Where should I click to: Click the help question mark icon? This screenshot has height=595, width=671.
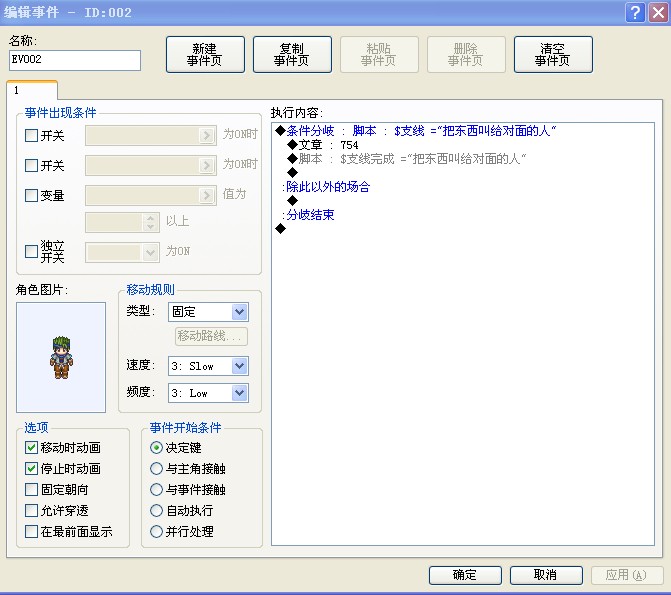click(x=635, y=12)
